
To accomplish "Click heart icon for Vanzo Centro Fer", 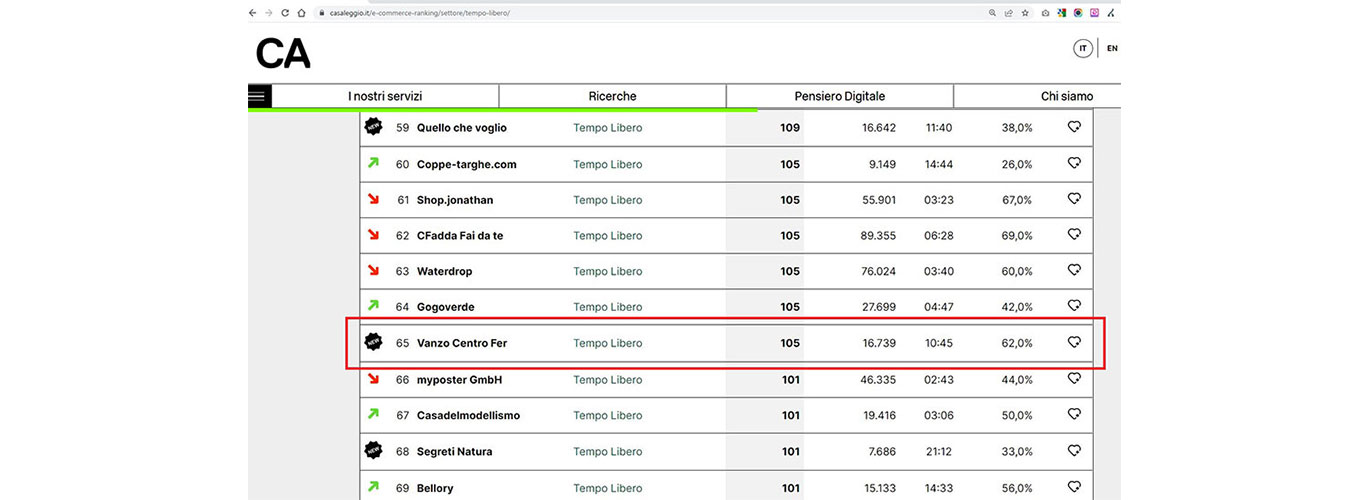I will point(1074,342).
